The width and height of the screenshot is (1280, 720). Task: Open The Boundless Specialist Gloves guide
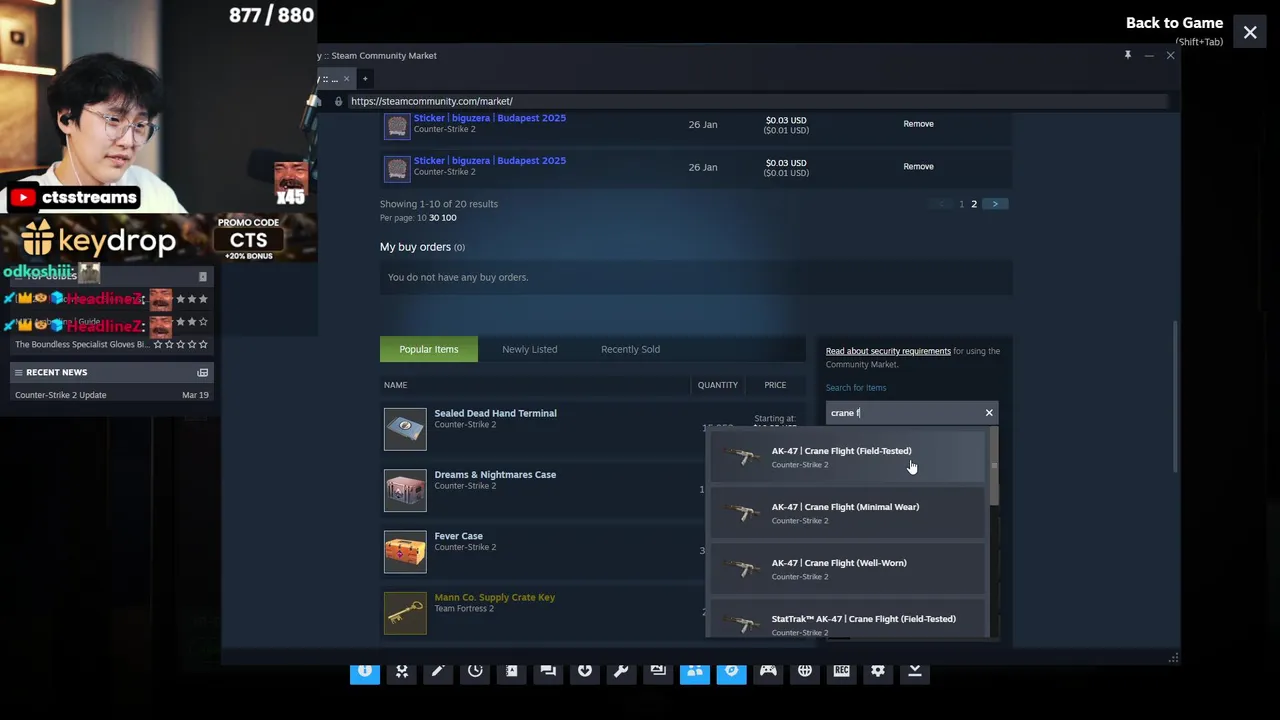tap(82, 345)
